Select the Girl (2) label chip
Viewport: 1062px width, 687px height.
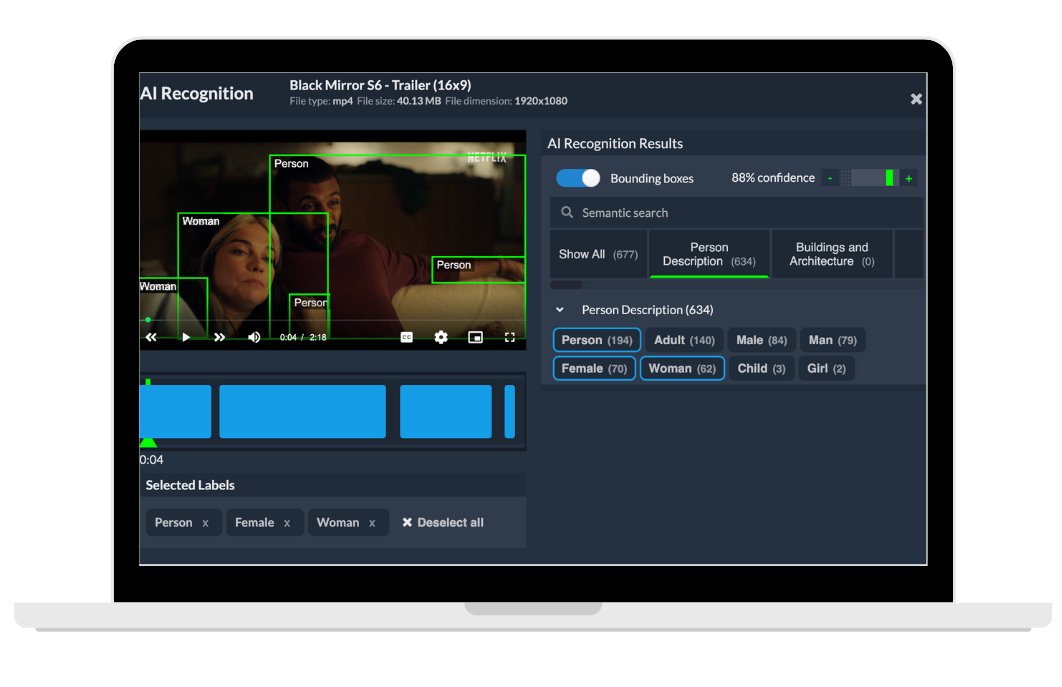pyautogui.click(x=826, y=369)
